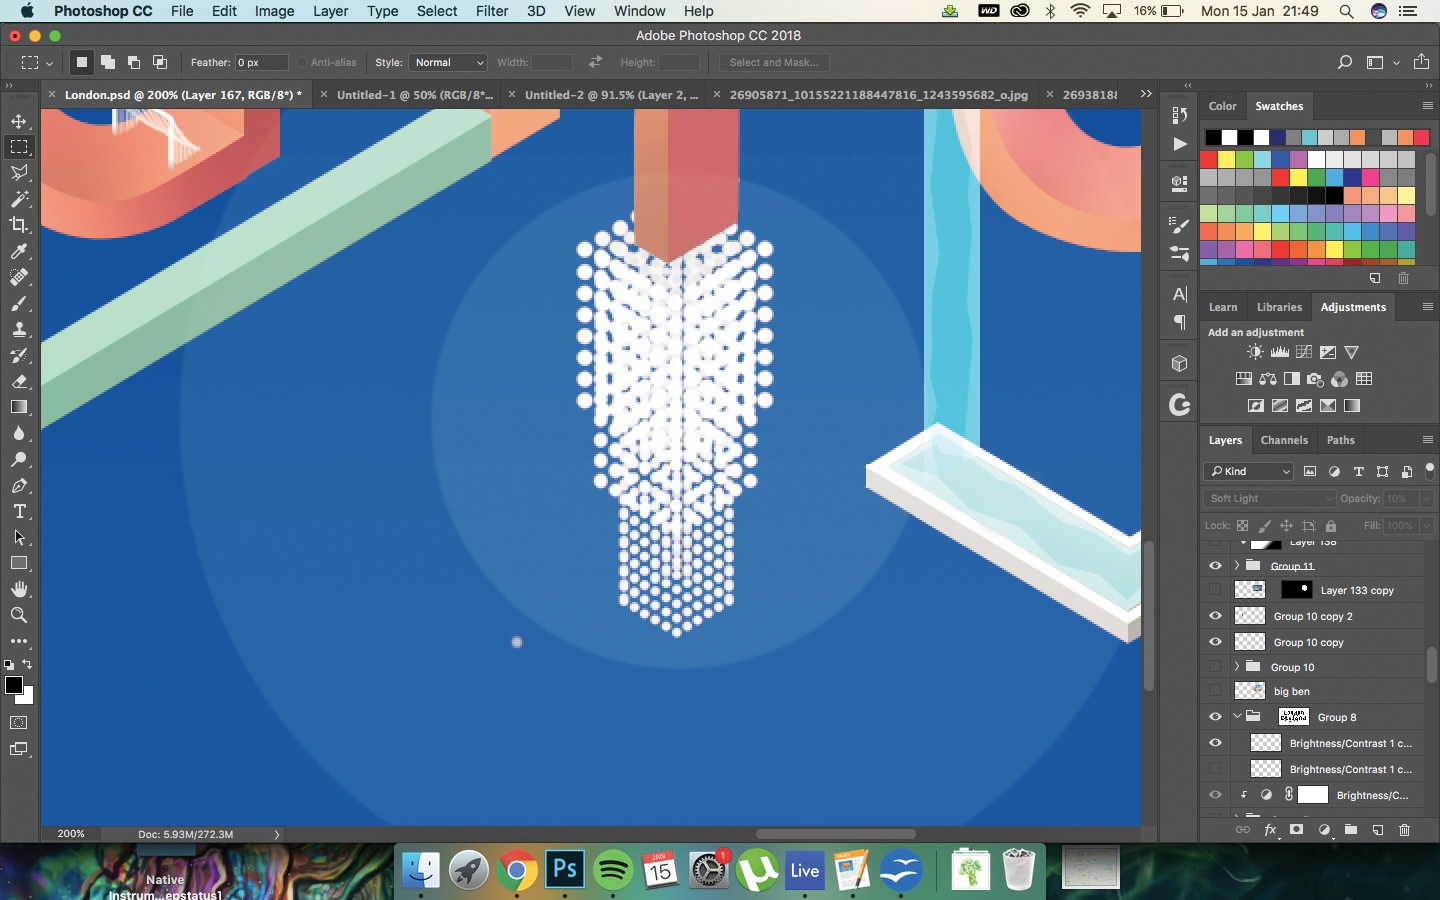The width and height of the screenshot is (1440, 900).
Task: Toggle visibility of Layer 133 copy
Action: click(x=1215, y=590)
